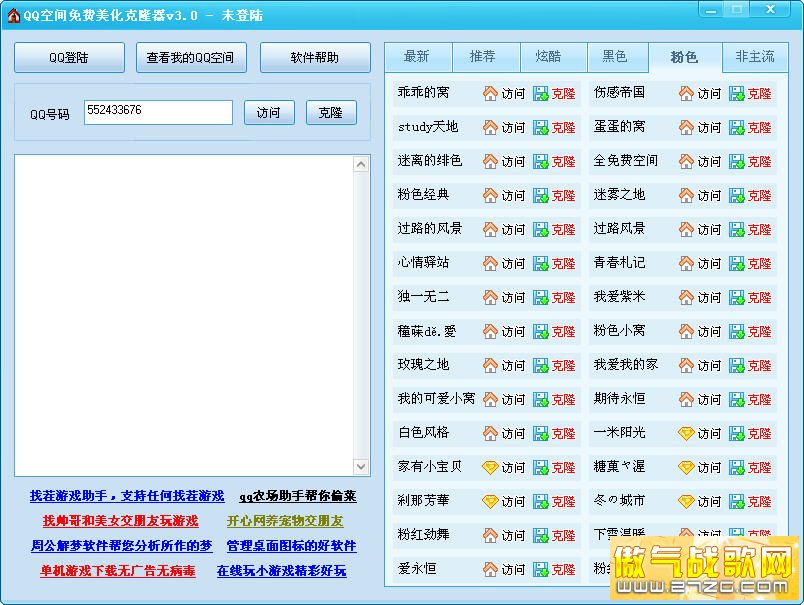The width and height of the screenshot is (804, 605).
Task: Open 软件帮助 button
Action: click(315, 57)
